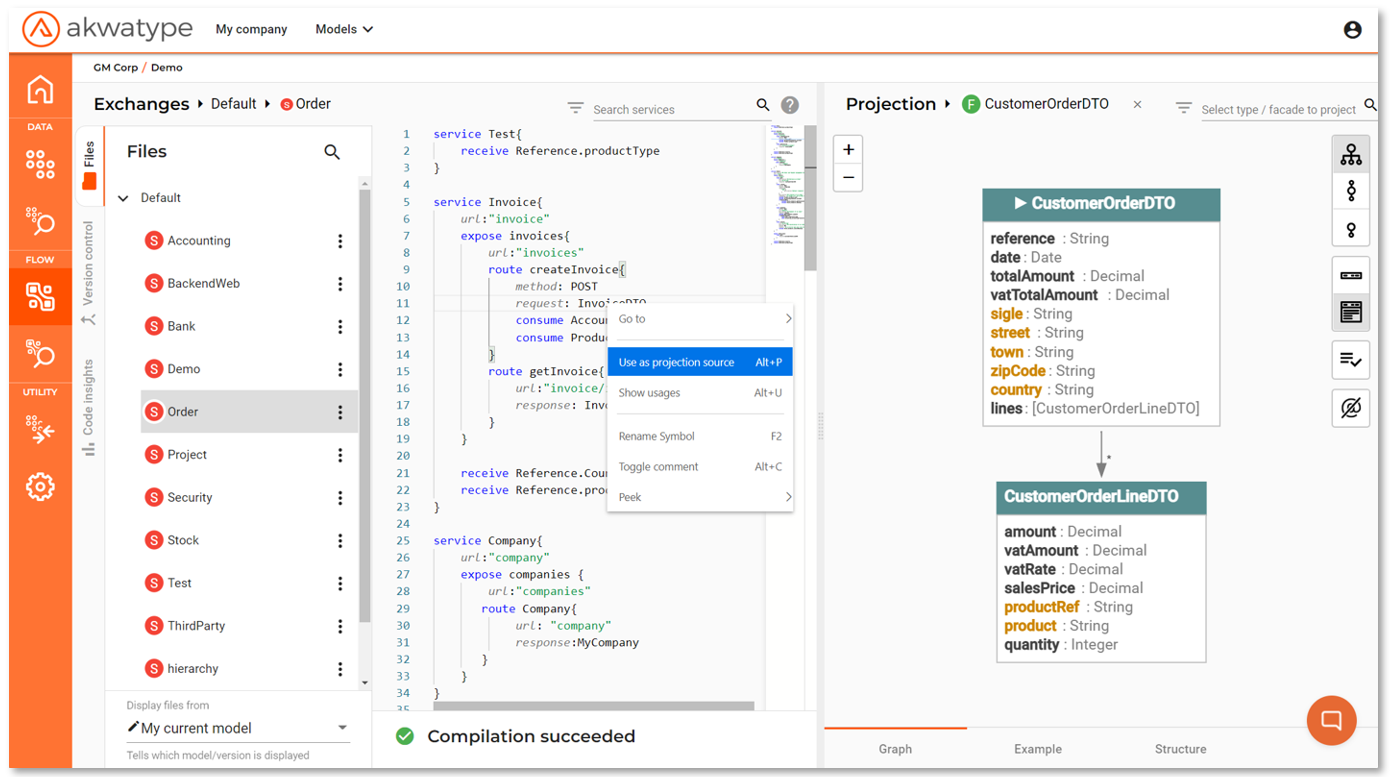Zoom out on projection graph
This screenshot has width=1390, height=777.
pos(848,178)
